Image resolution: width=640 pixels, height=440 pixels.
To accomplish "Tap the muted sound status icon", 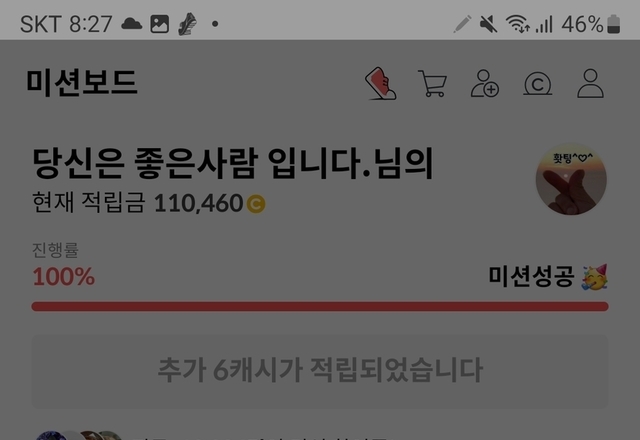I will point(488,24).
